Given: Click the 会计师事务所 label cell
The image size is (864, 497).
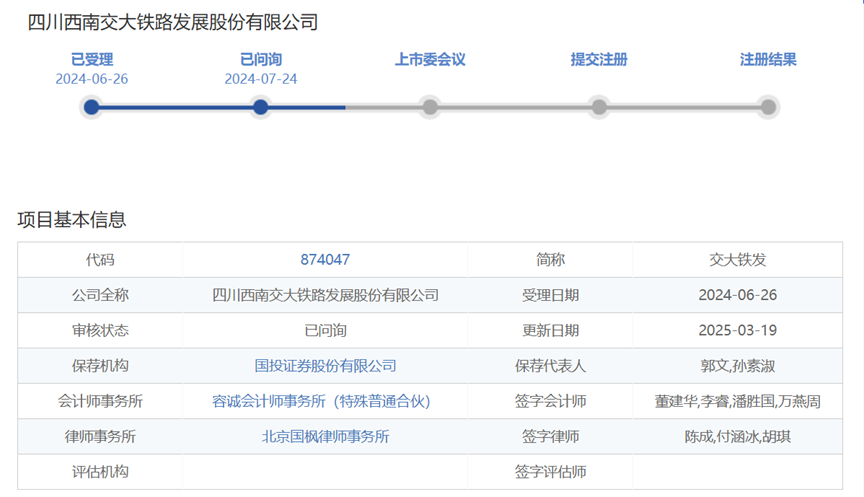Looking at the screenshot, I should point(100,401).
